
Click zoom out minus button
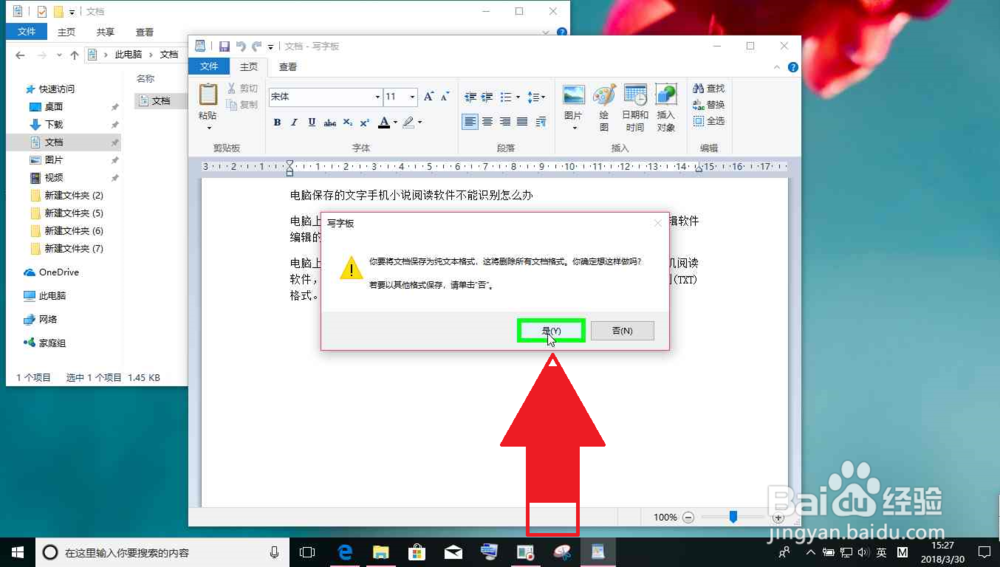point(688,517)
